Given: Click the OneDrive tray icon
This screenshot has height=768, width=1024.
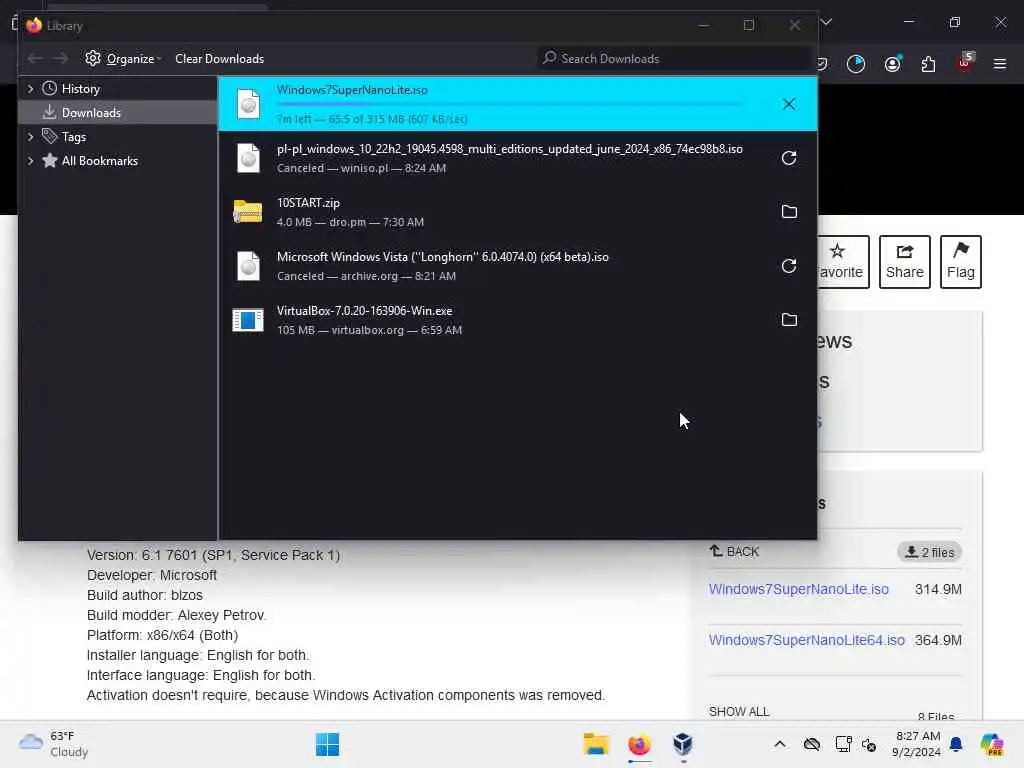Looking at the screenshot, I should [x=812, y=744].
